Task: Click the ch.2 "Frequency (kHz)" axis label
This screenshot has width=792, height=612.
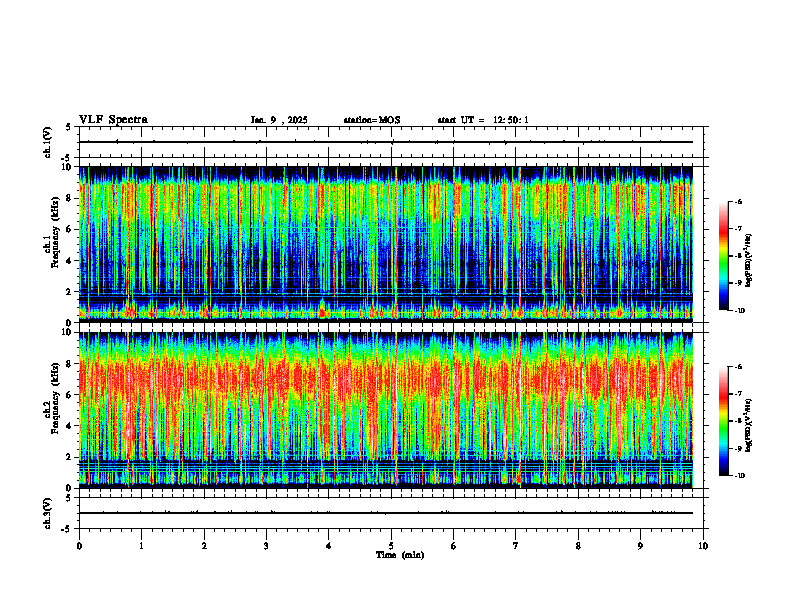Action: click(x=56, y=398)
